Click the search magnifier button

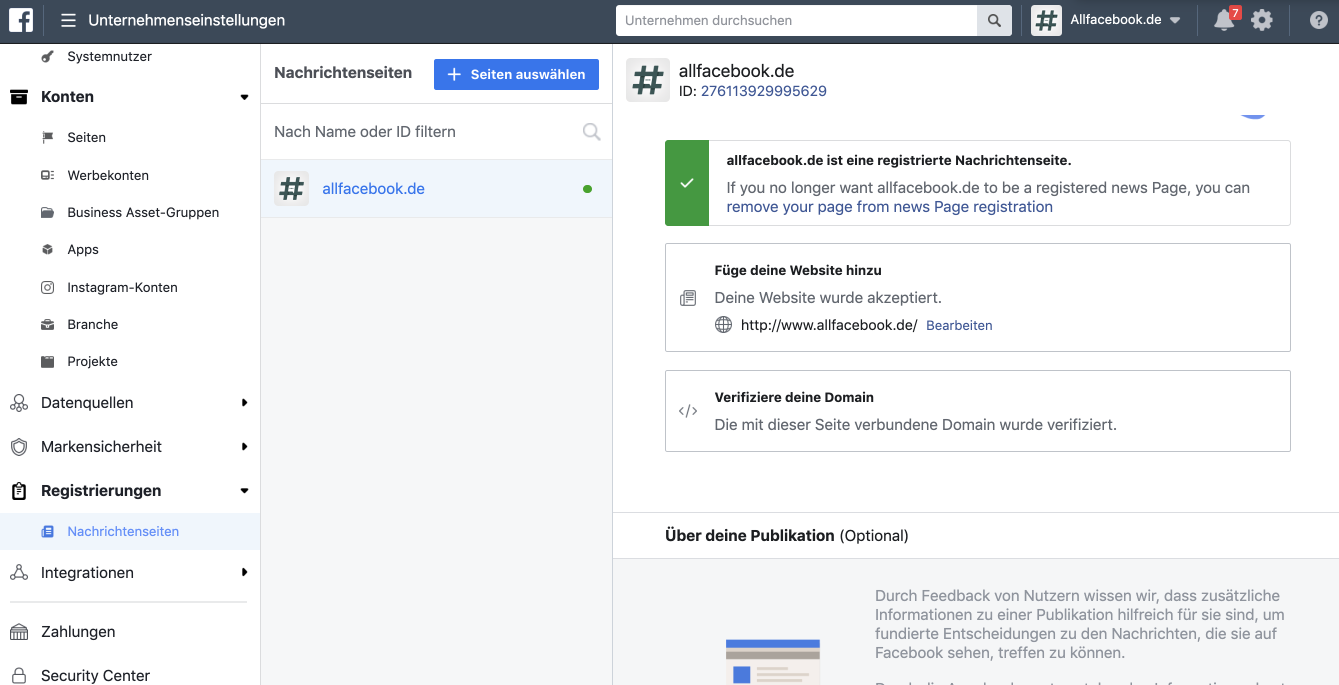pyautogui.click(x=994, y=20)
